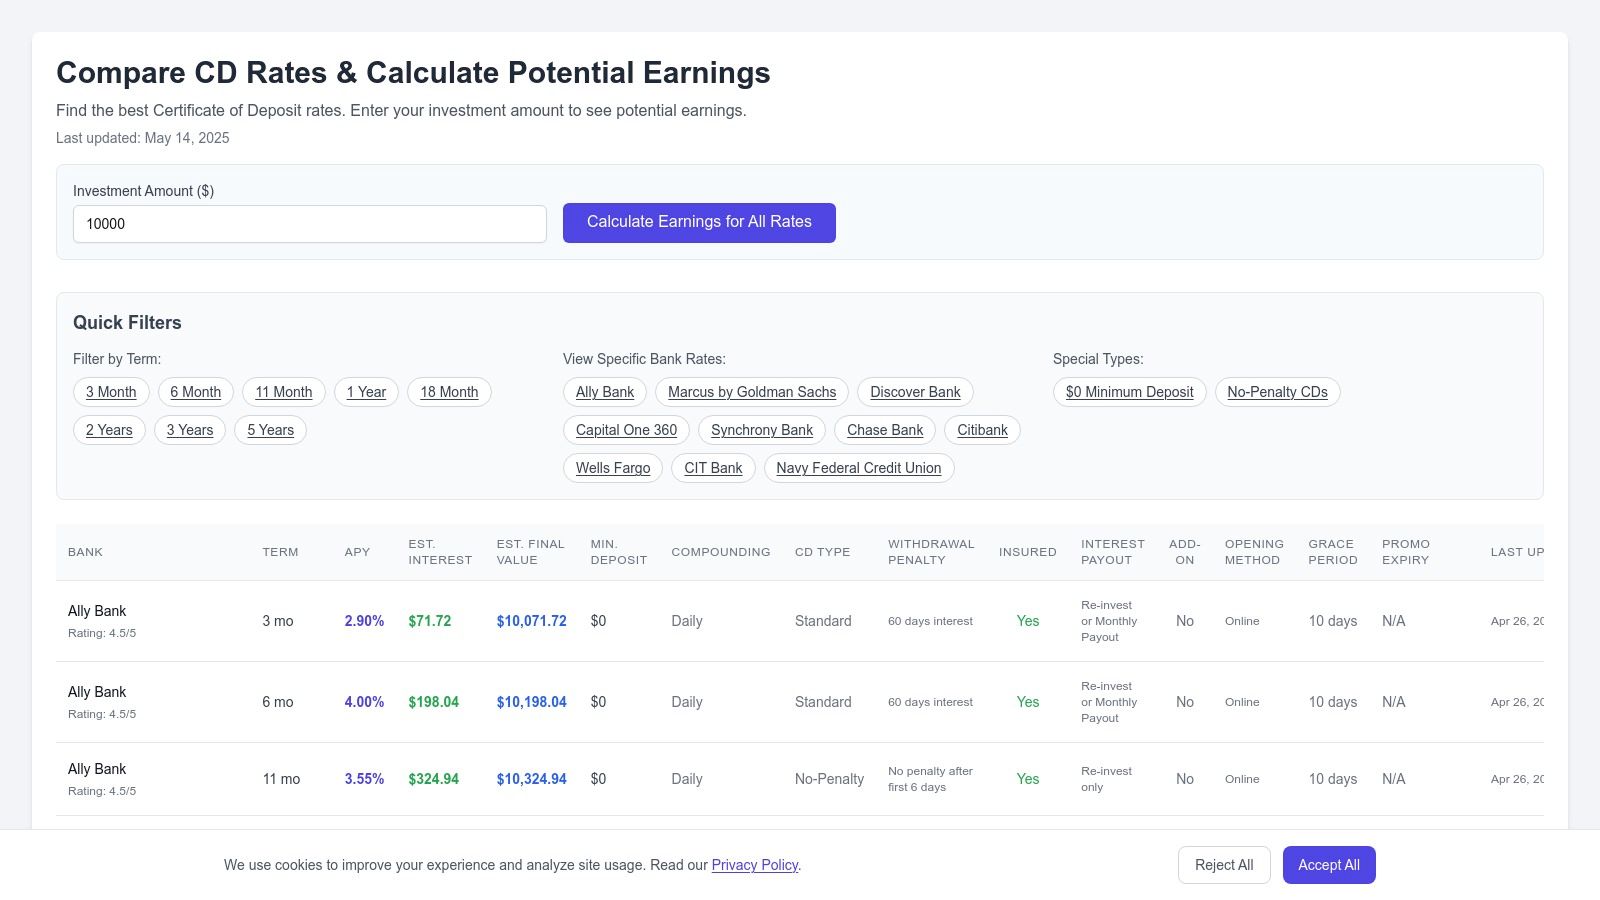This screenshot has width=1600, height=900.
Task: View Ally Bank rates filter chip
Action: tap(605, 392)
